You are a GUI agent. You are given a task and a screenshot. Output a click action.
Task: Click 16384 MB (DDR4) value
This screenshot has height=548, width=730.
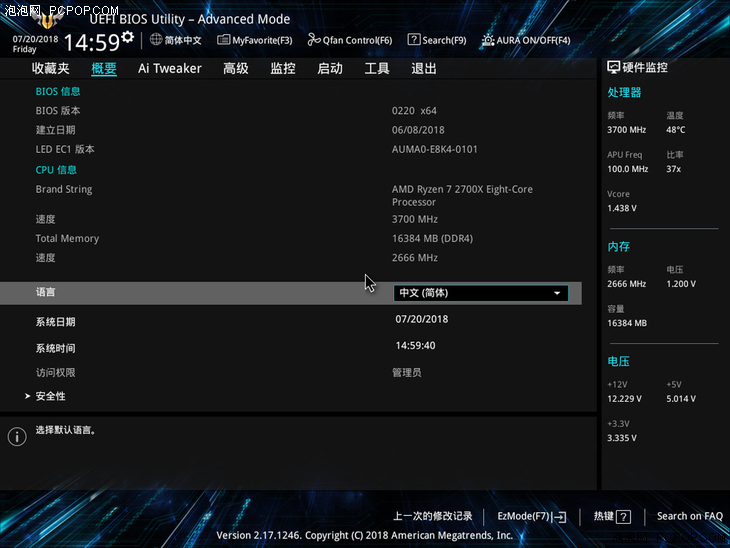pyautogui.click(x=432, y=238)
